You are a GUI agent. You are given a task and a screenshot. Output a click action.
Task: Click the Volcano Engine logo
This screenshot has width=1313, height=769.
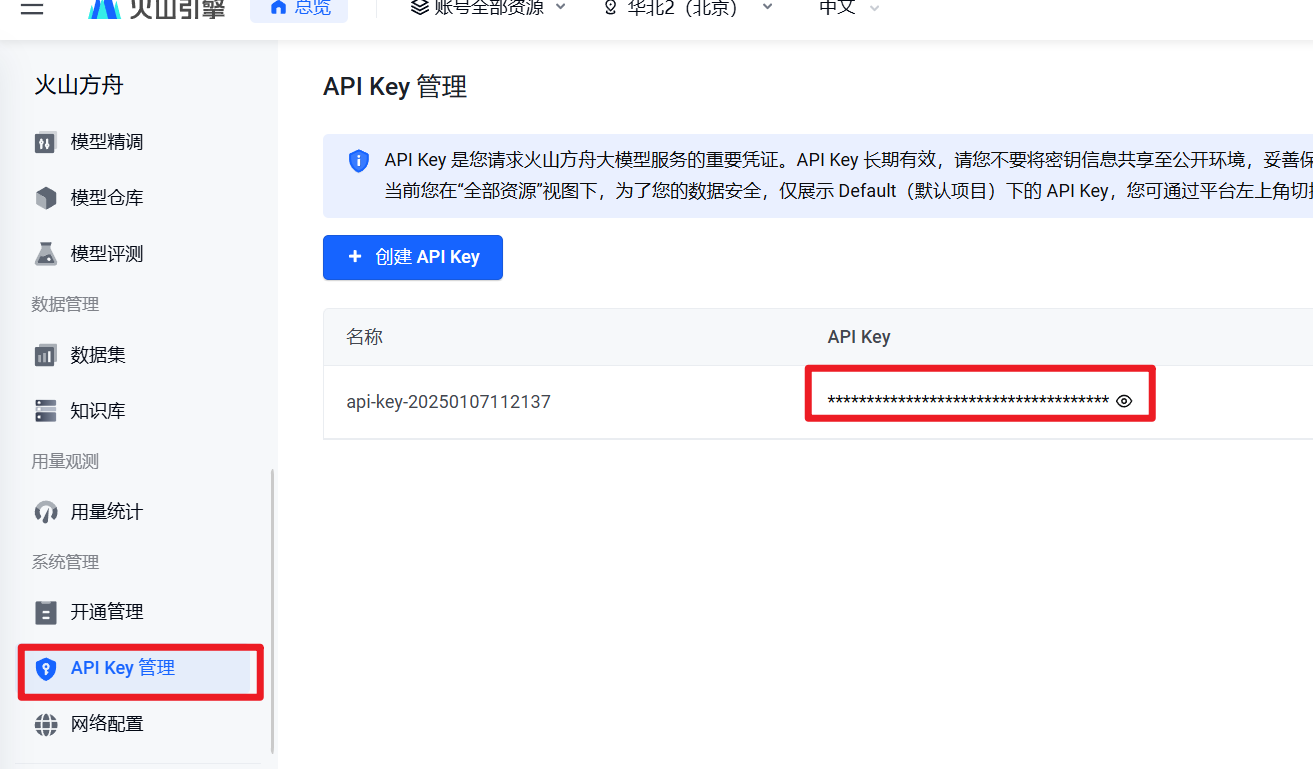[156, 9]
